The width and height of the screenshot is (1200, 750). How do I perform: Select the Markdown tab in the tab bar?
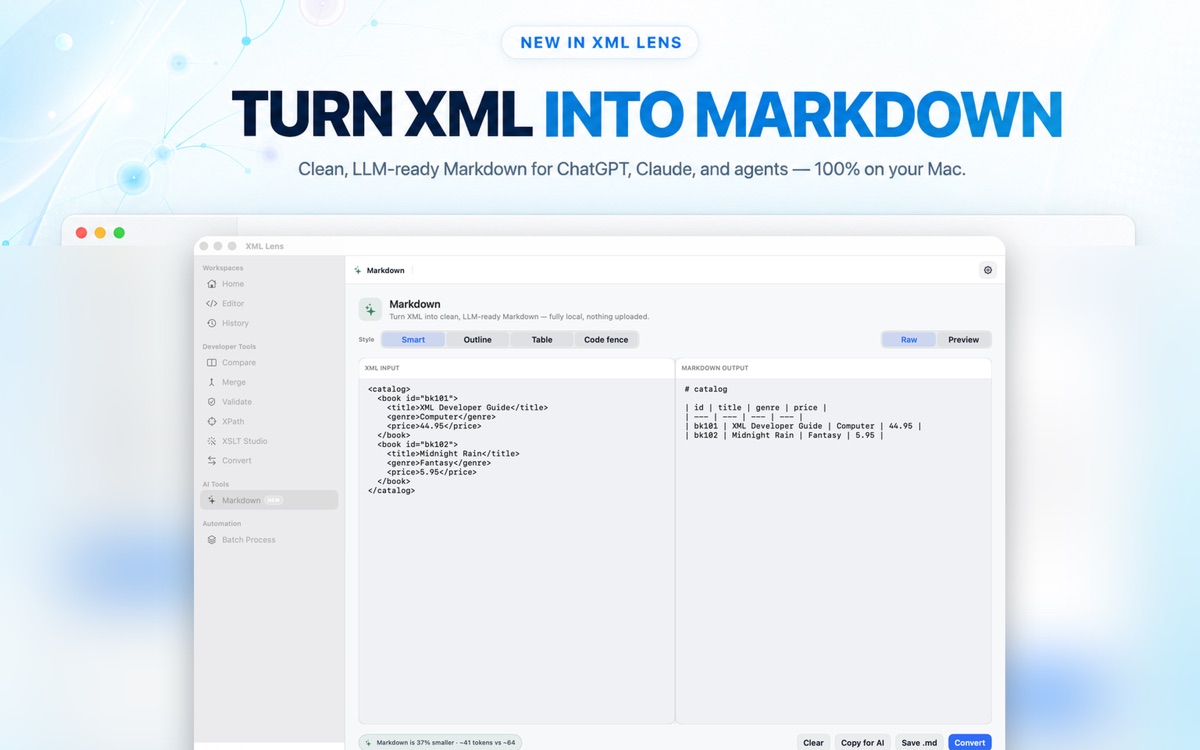pos(380,270)
